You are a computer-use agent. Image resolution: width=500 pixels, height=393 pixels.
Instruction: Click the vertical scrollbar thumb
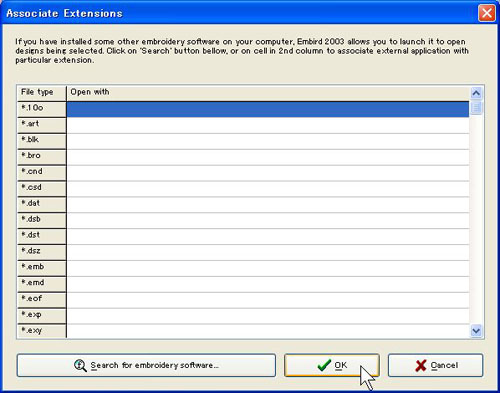(476, 108)
